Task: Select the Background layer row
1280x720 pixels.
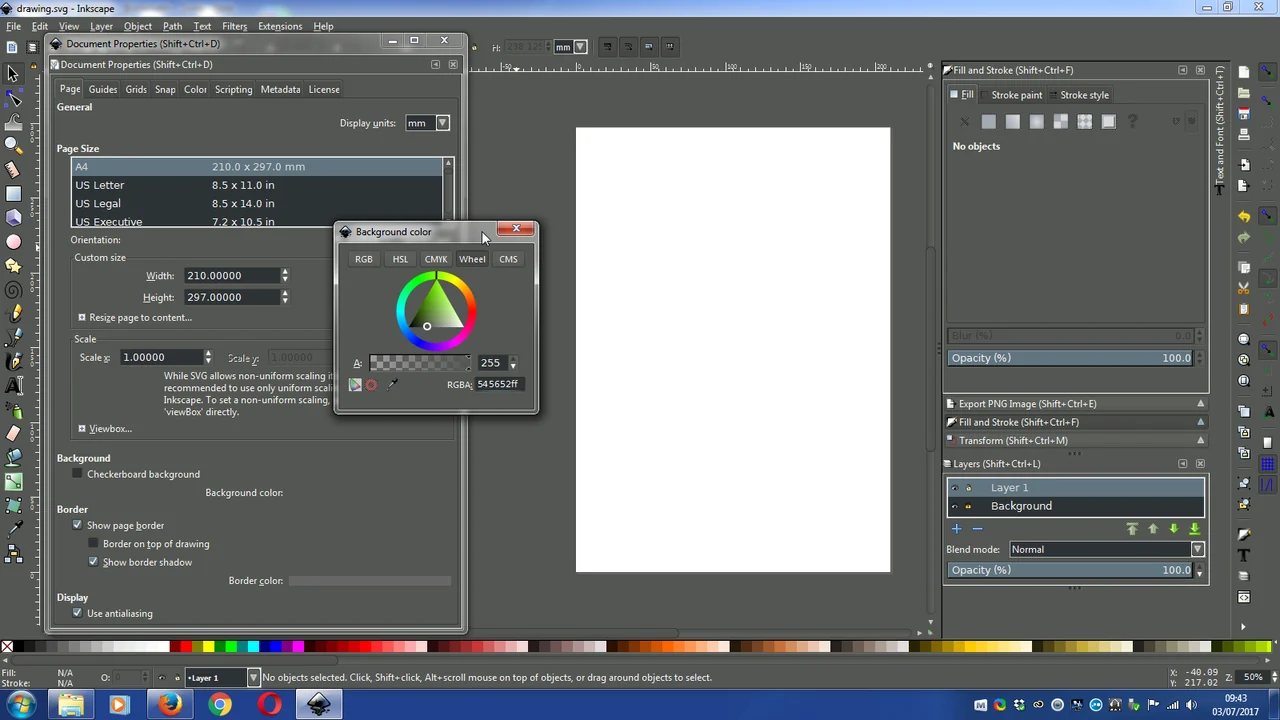Action: pos(1076,506)
